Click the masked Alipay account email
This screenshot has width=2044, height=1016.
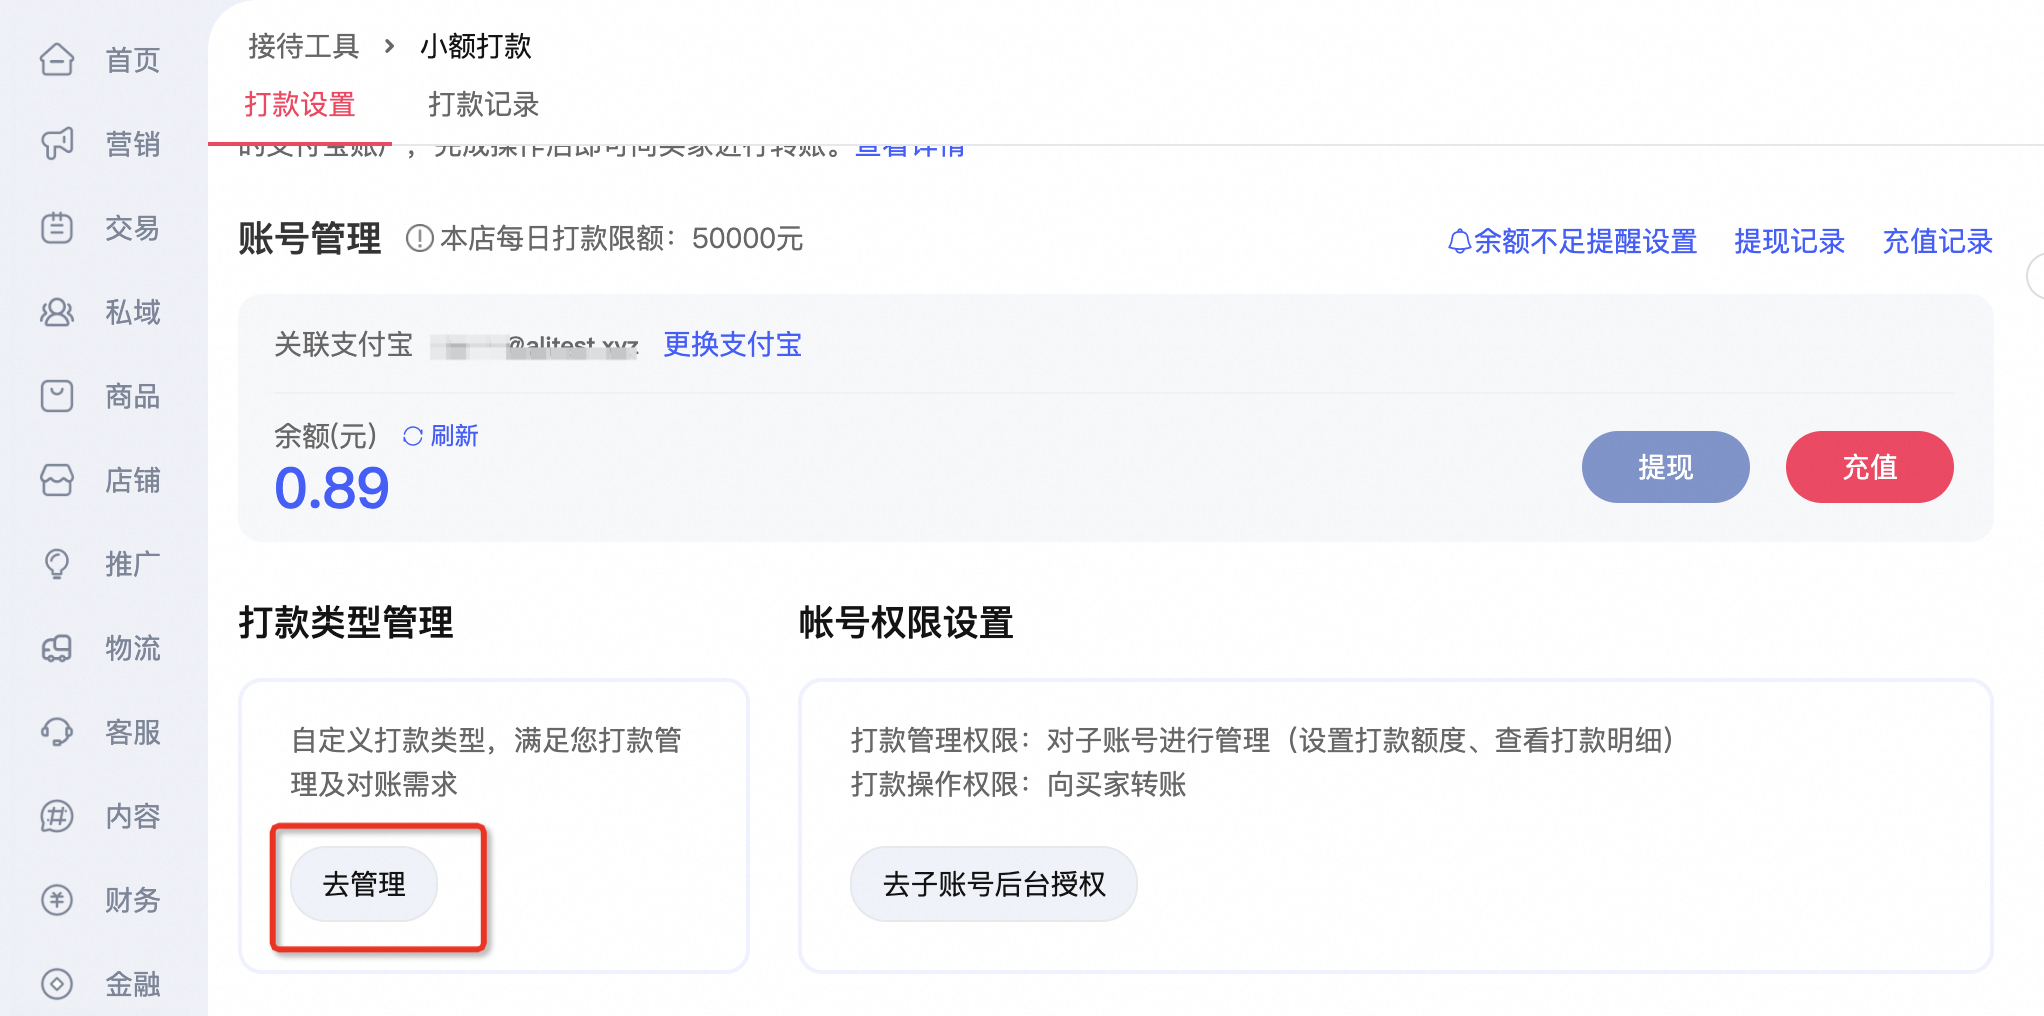click(x=535, y=347)
